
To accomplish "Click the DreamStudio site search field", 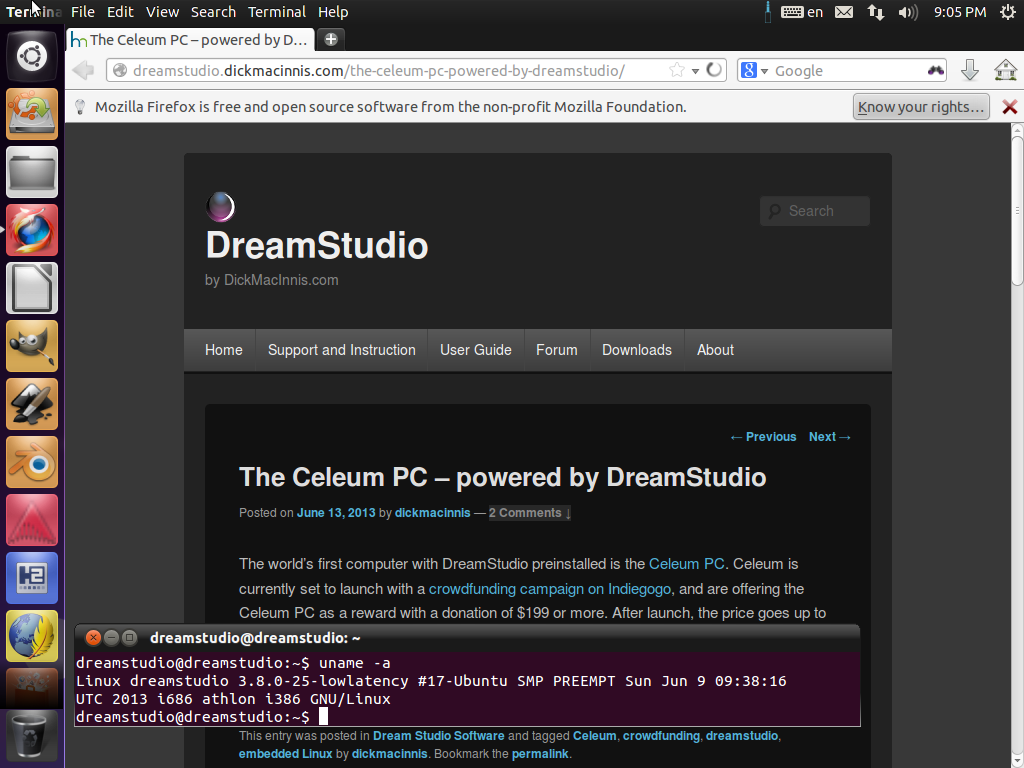I will (814, 211).
